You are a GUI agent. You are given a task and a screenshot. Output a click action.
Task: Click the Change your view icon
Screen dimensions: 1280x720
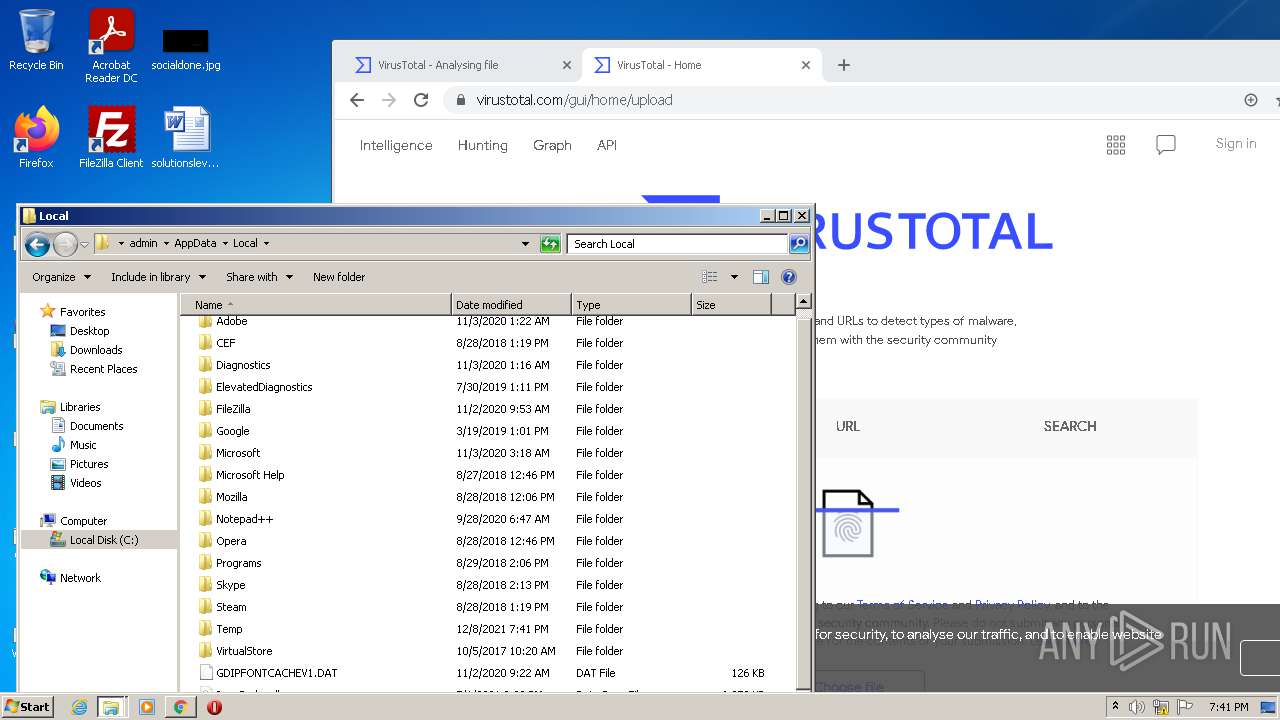(710, 277)
